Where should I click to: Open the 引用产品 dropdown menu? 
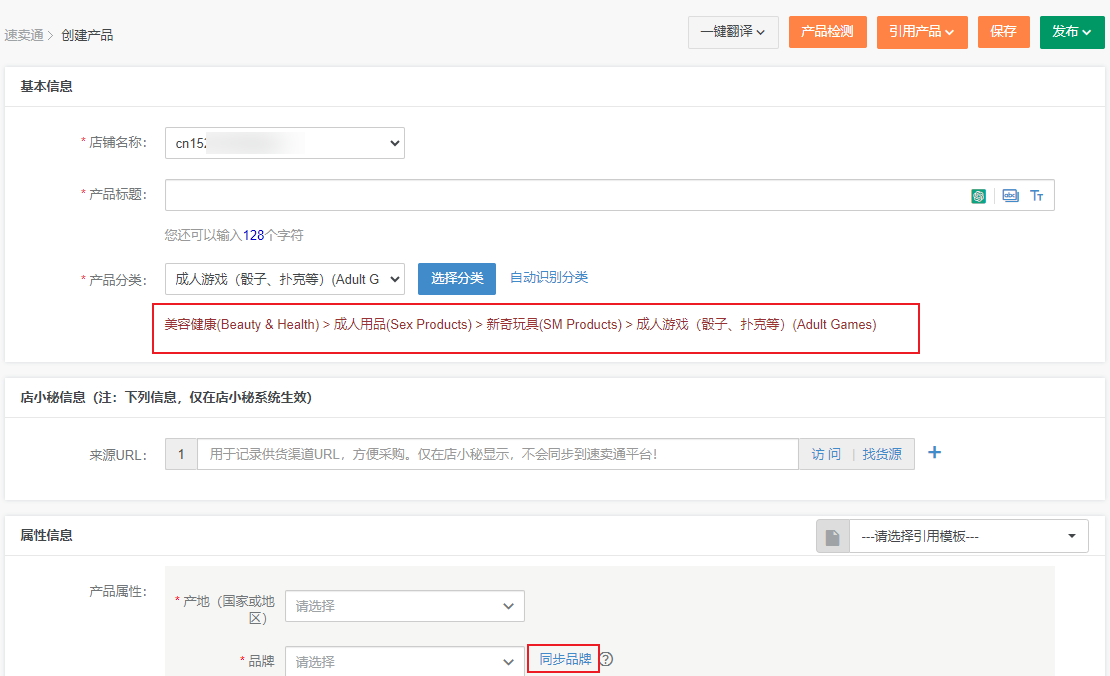921,32
